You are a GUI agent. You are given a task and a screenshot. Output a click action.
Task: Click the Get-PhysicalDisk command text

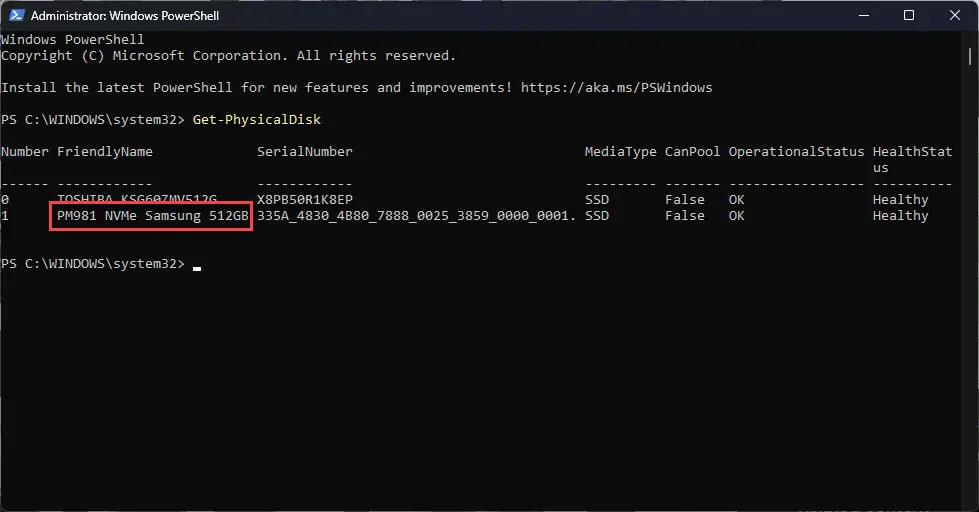pyautogui.click(x=257, y=119)
